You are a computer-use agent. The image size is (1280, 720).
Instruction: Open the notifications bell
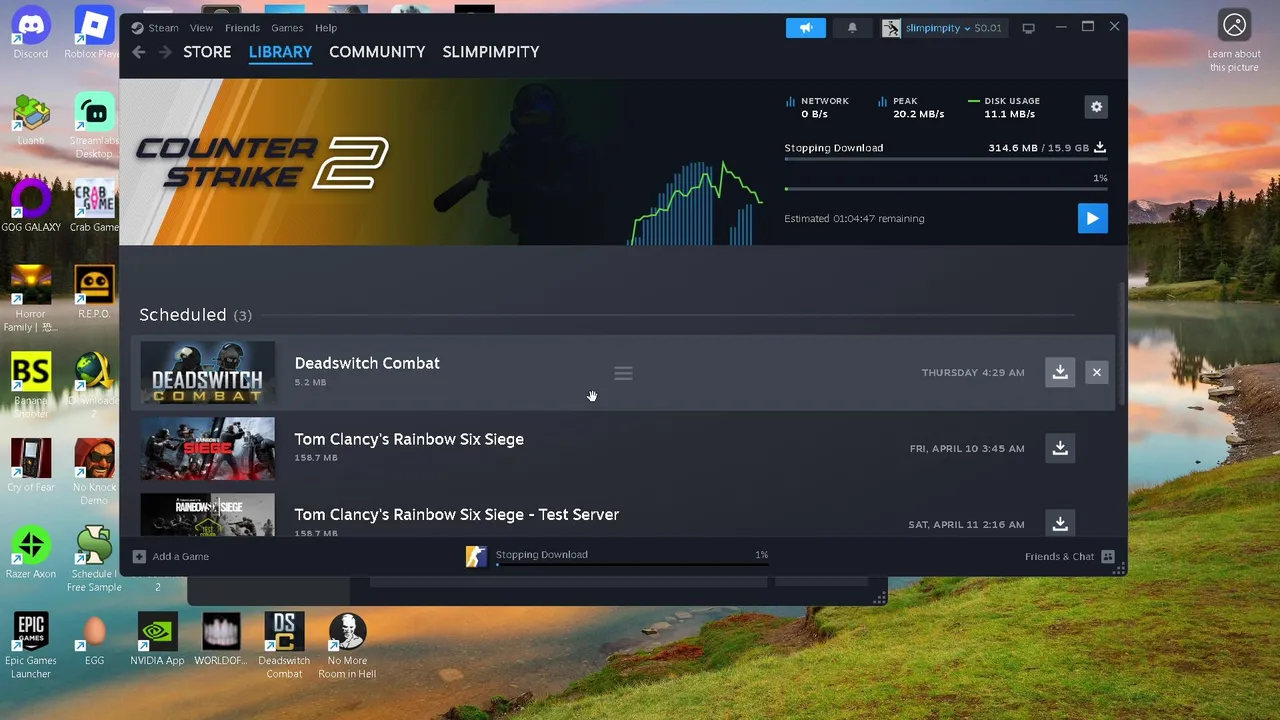click(852, 28)
